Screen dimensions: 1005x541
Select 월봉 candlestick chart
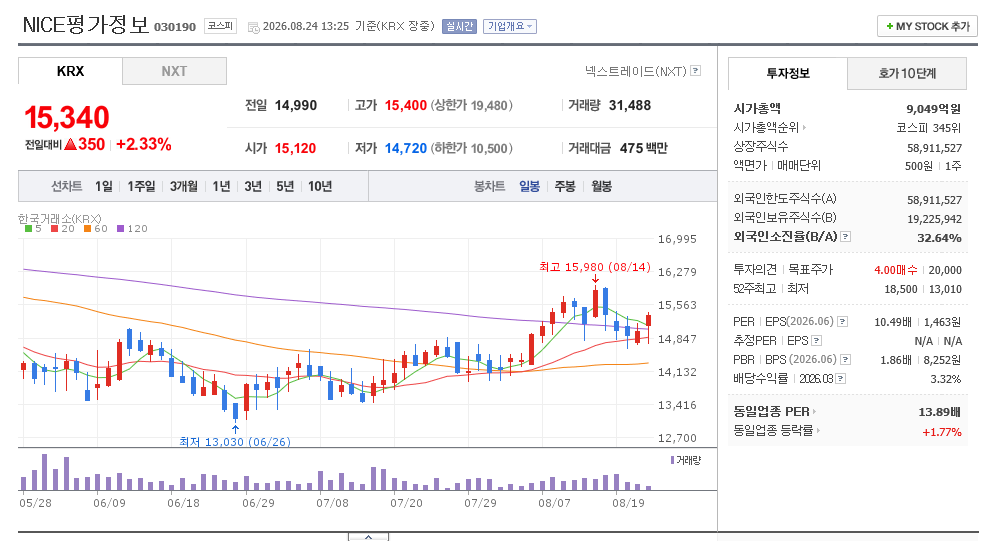point(601,187)
